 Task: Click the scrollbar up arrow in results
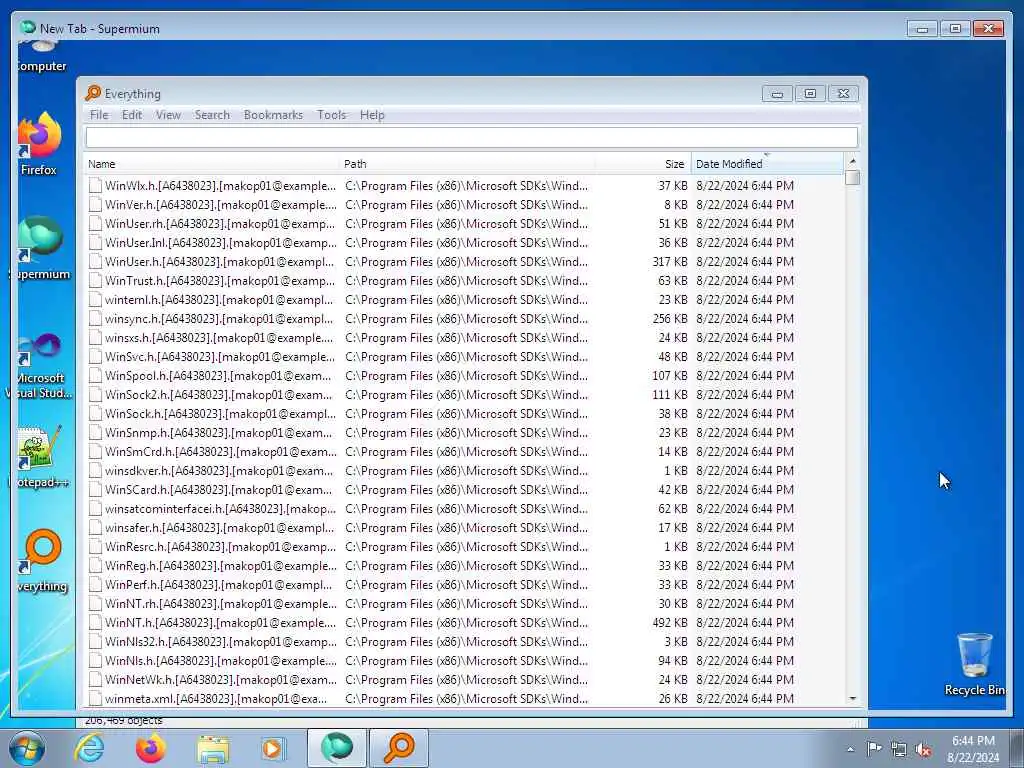click(852, 161)
